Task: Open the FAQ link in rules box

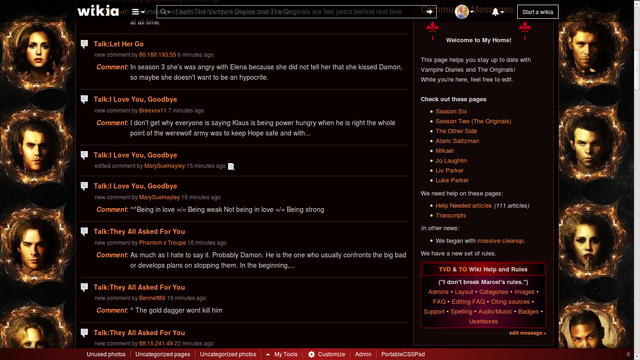Action: click(439, 302)
